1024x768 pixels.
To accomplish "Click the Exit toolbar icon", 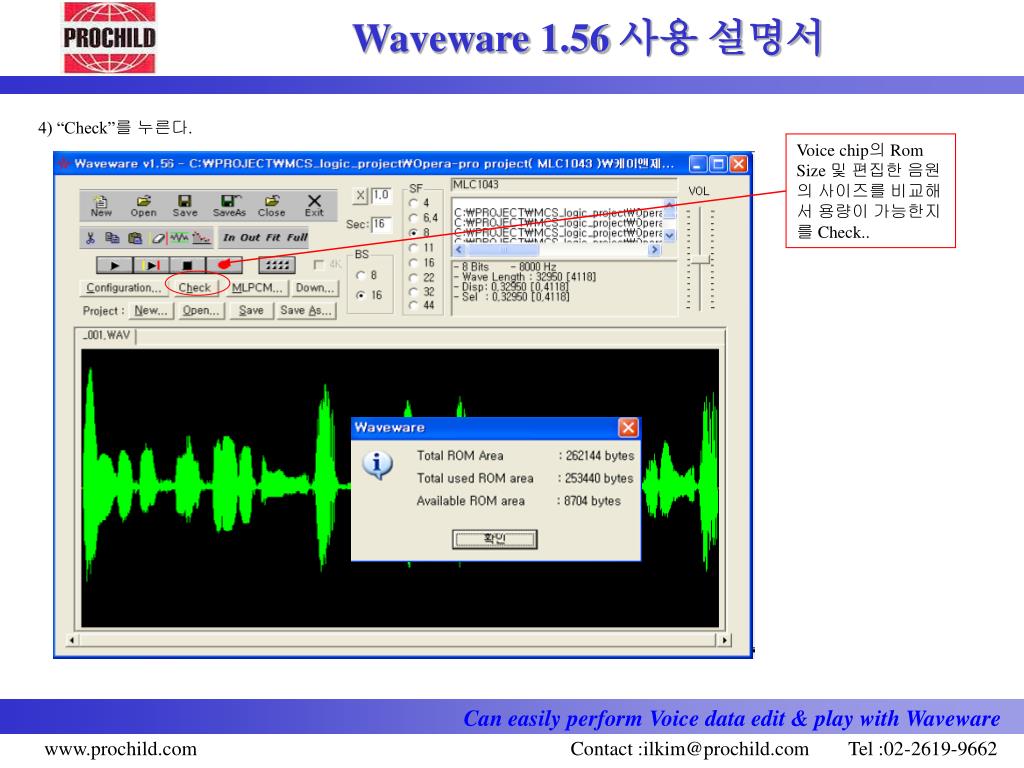I will 314,206.
